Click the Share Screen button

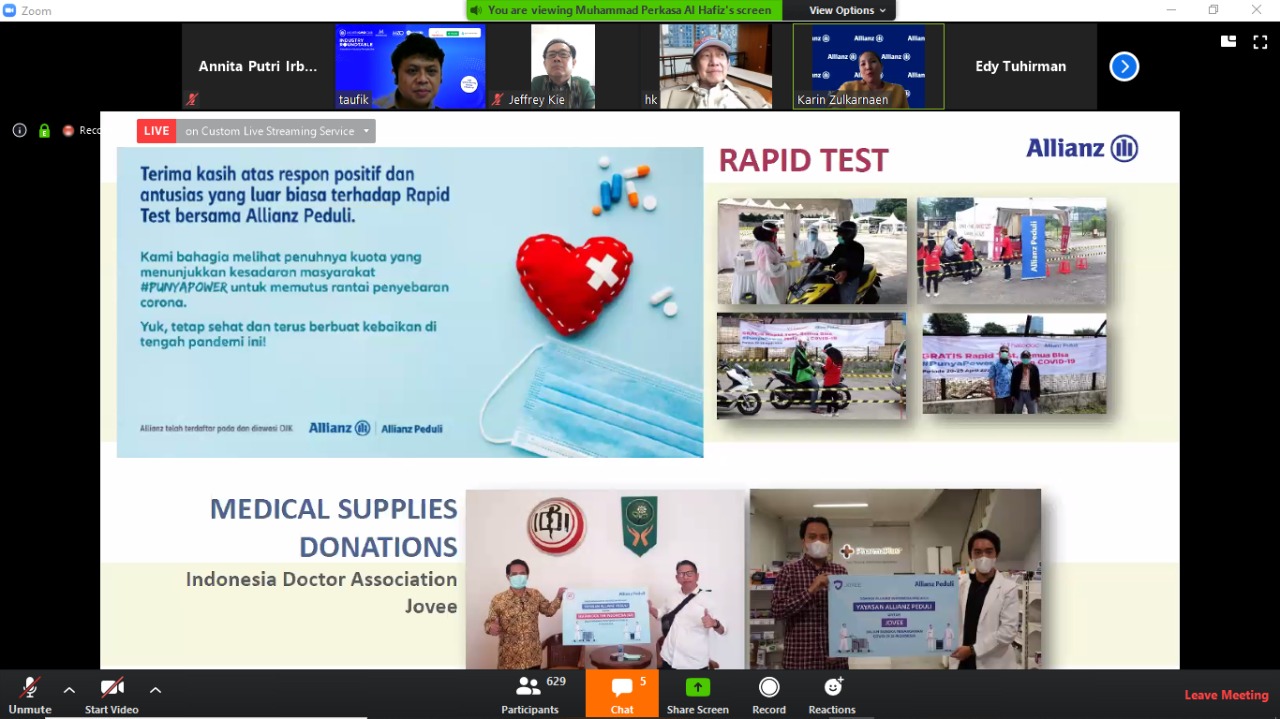tap(697, 695)
